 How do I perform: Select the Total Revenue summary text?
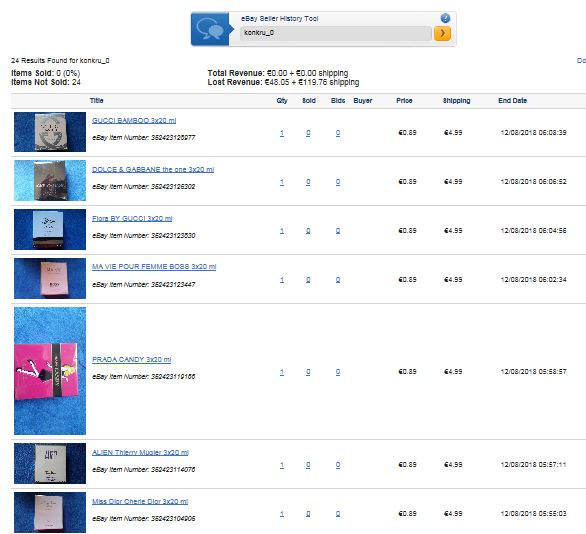click(x=278, y=73)
